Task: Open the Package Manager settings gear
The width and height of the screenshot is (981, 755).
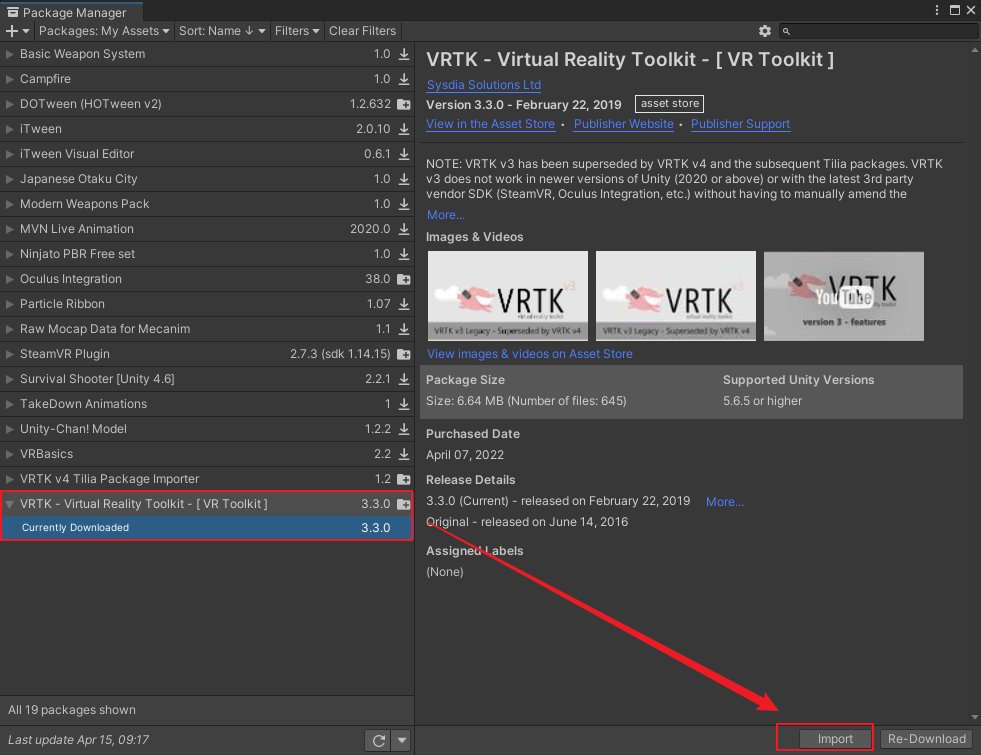Action: [x=765, y=31]
